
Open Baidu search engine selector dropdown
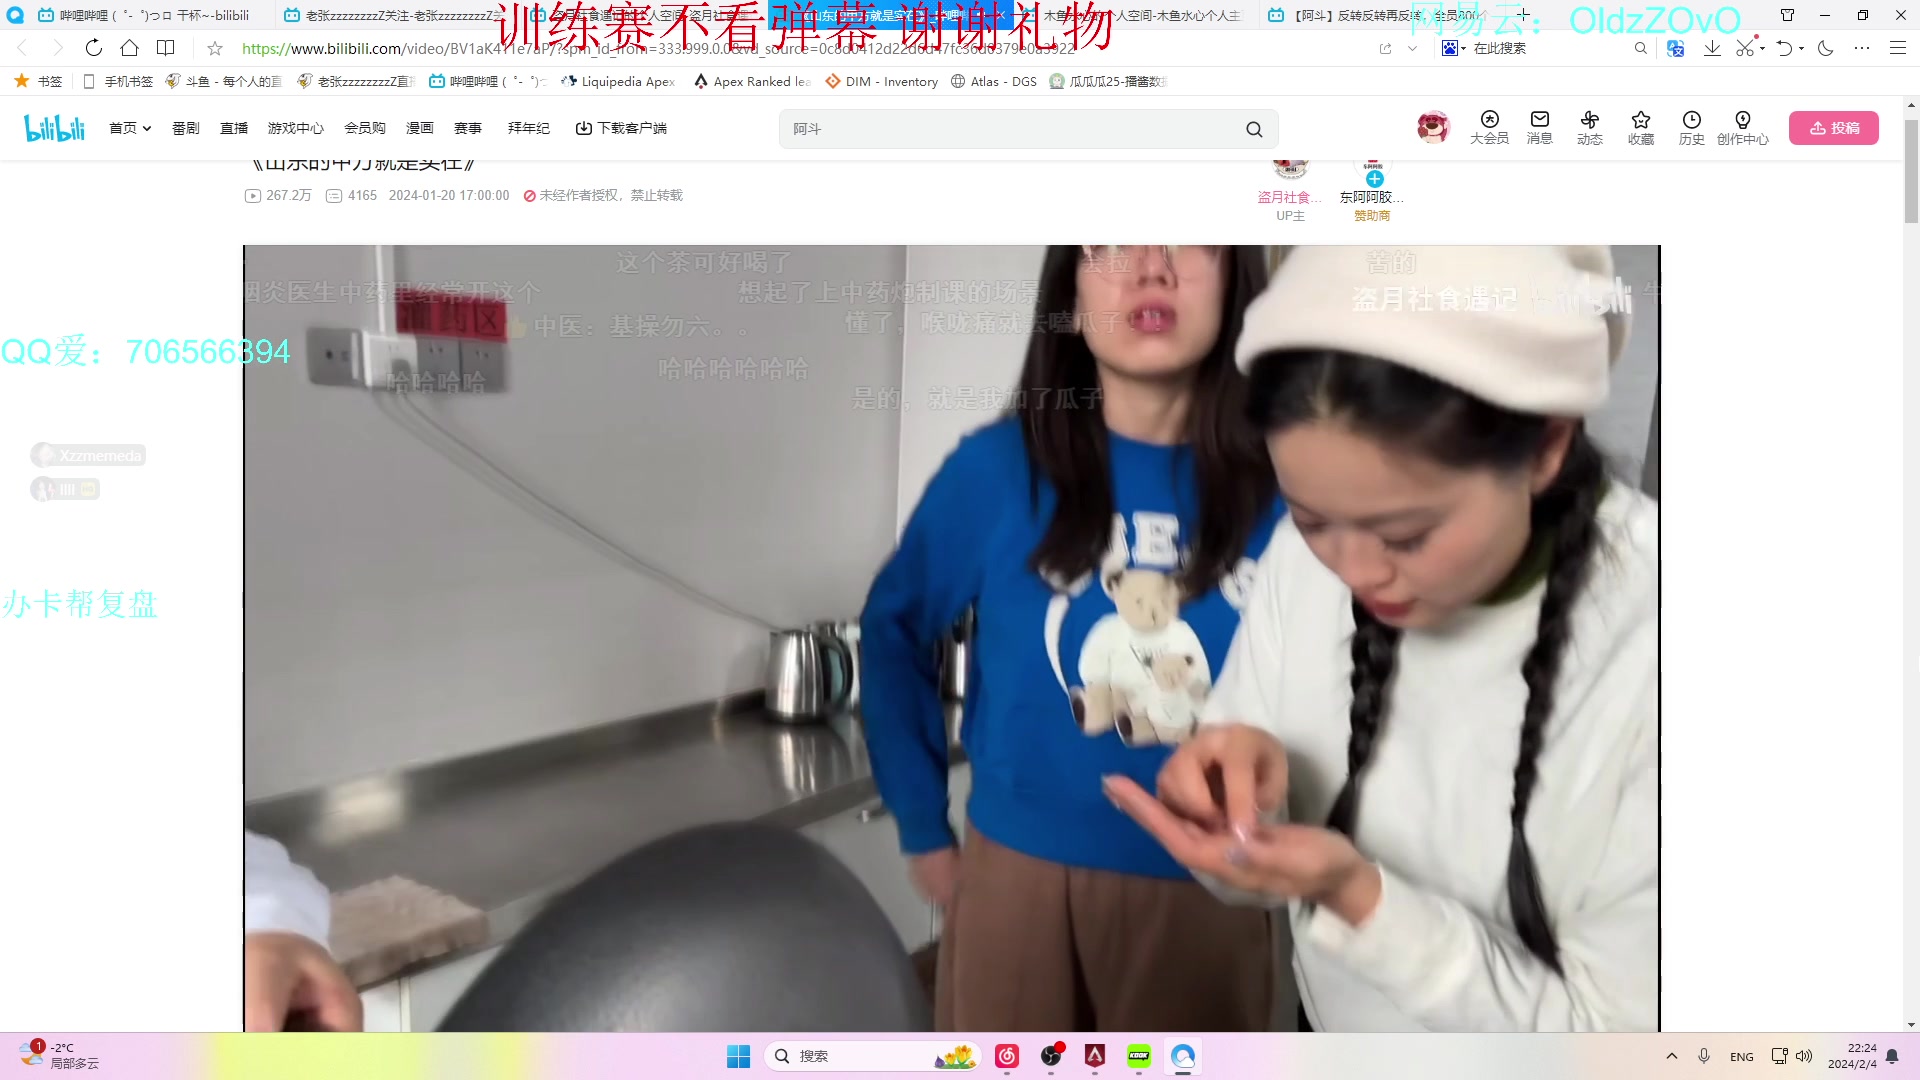1454,48
